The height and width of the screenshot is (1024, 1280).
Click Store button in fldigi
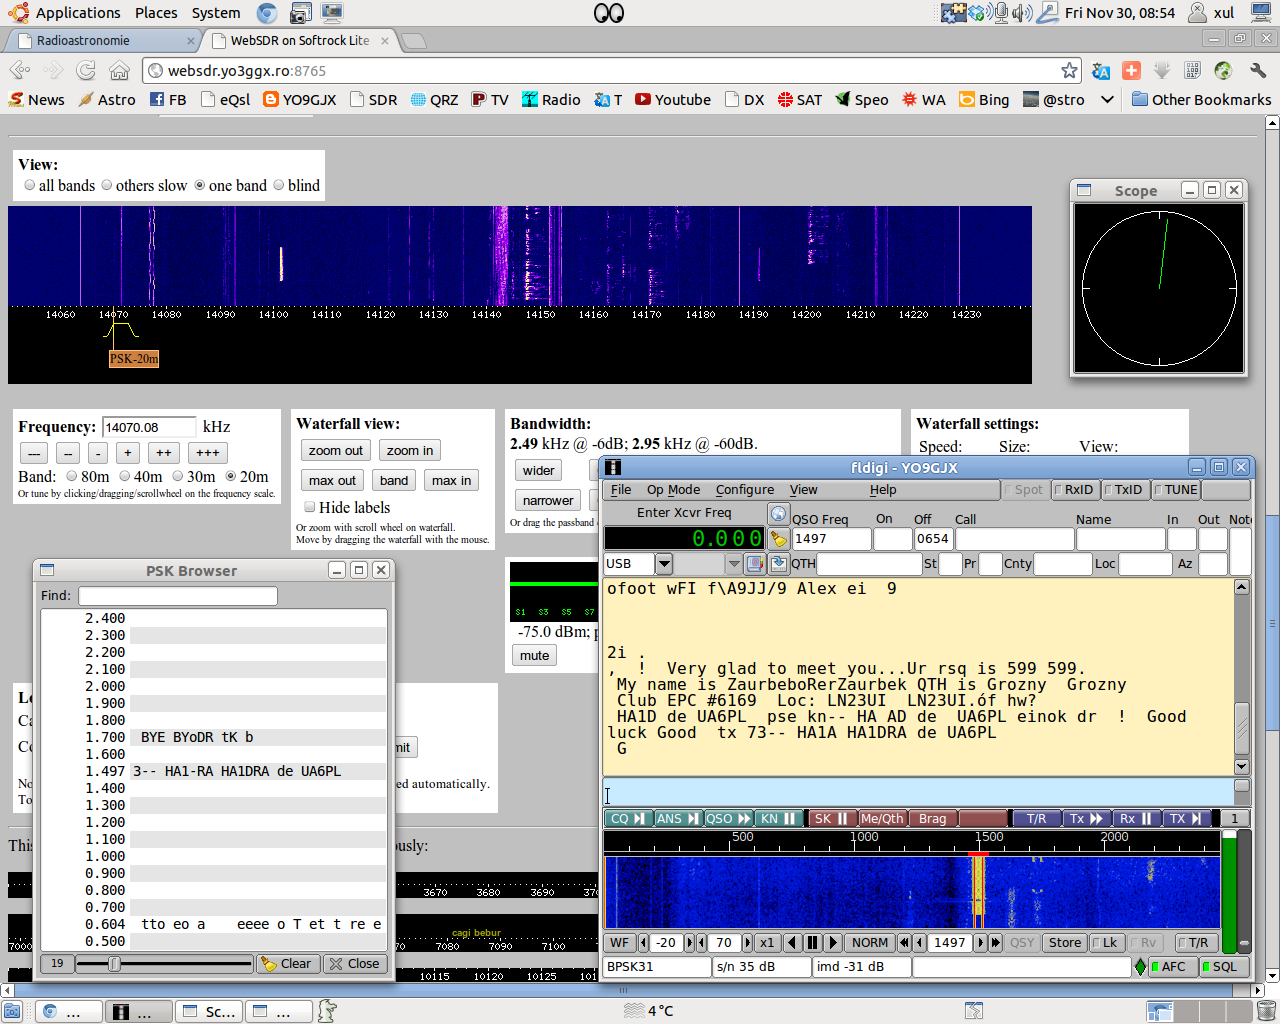coord(1064,942)
